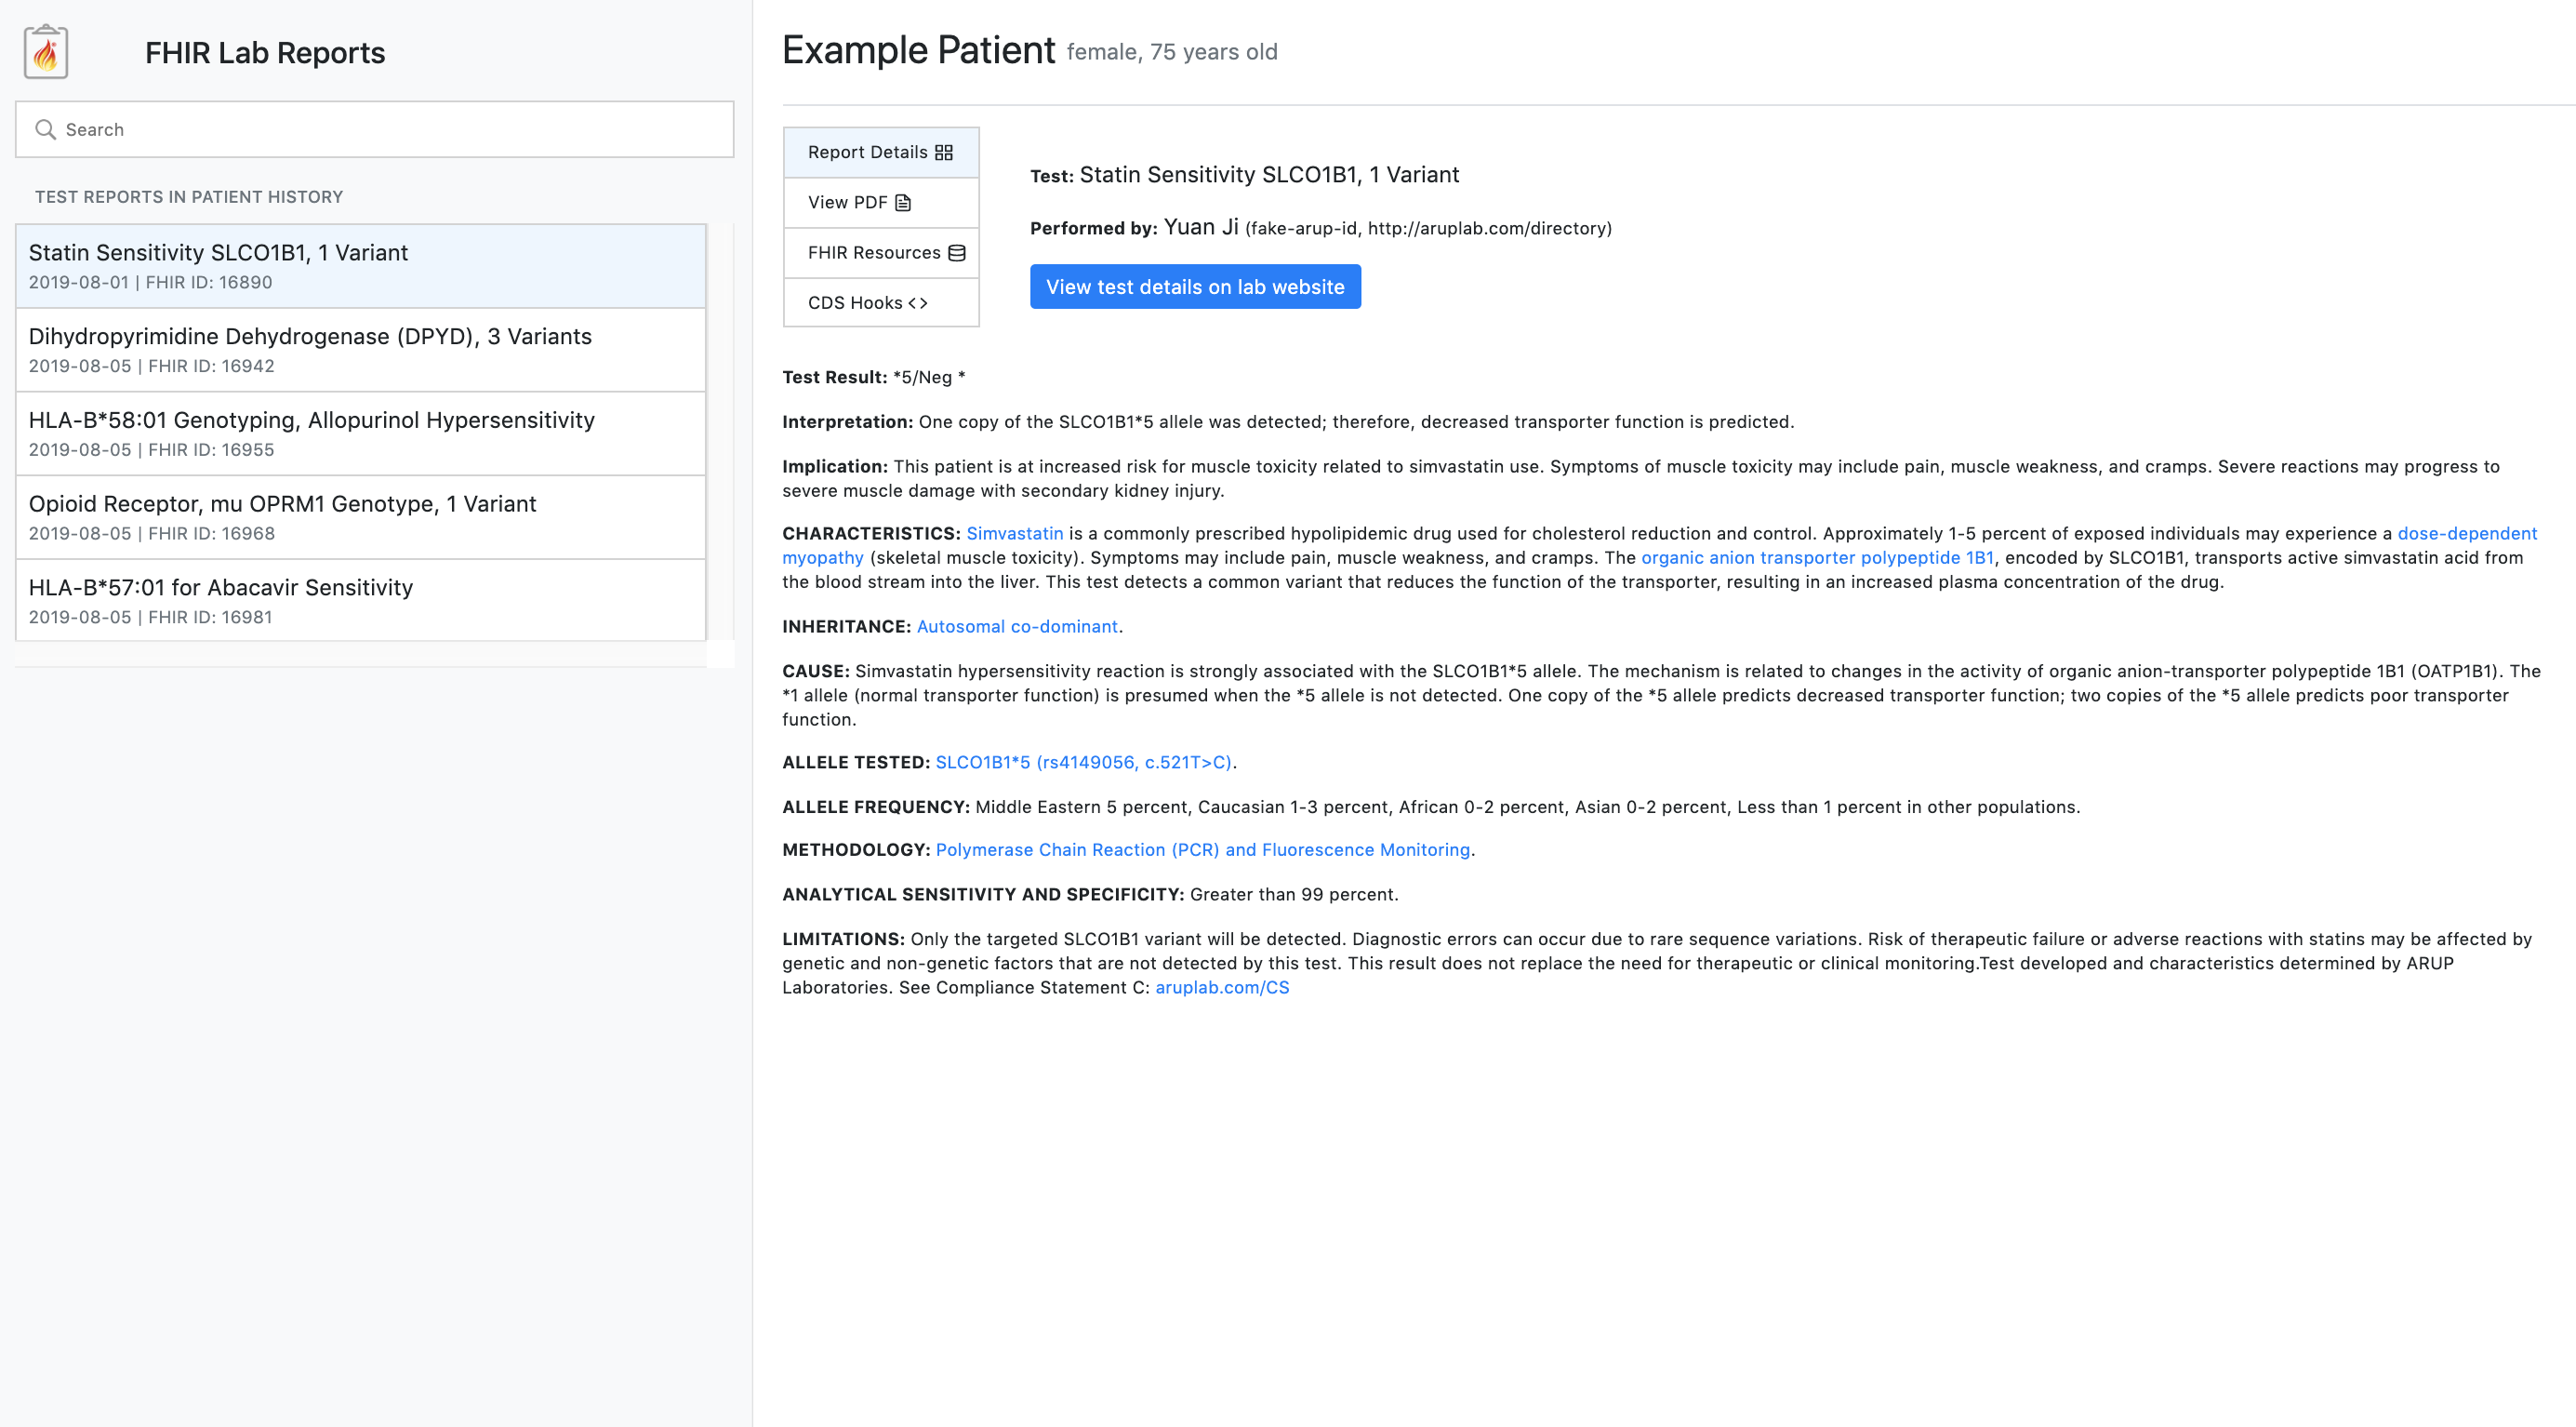Select the Statin Sensitivity SLCO1B1 report
The height and width of the screenshot is (1427, 2576).
tap(360, 266)
